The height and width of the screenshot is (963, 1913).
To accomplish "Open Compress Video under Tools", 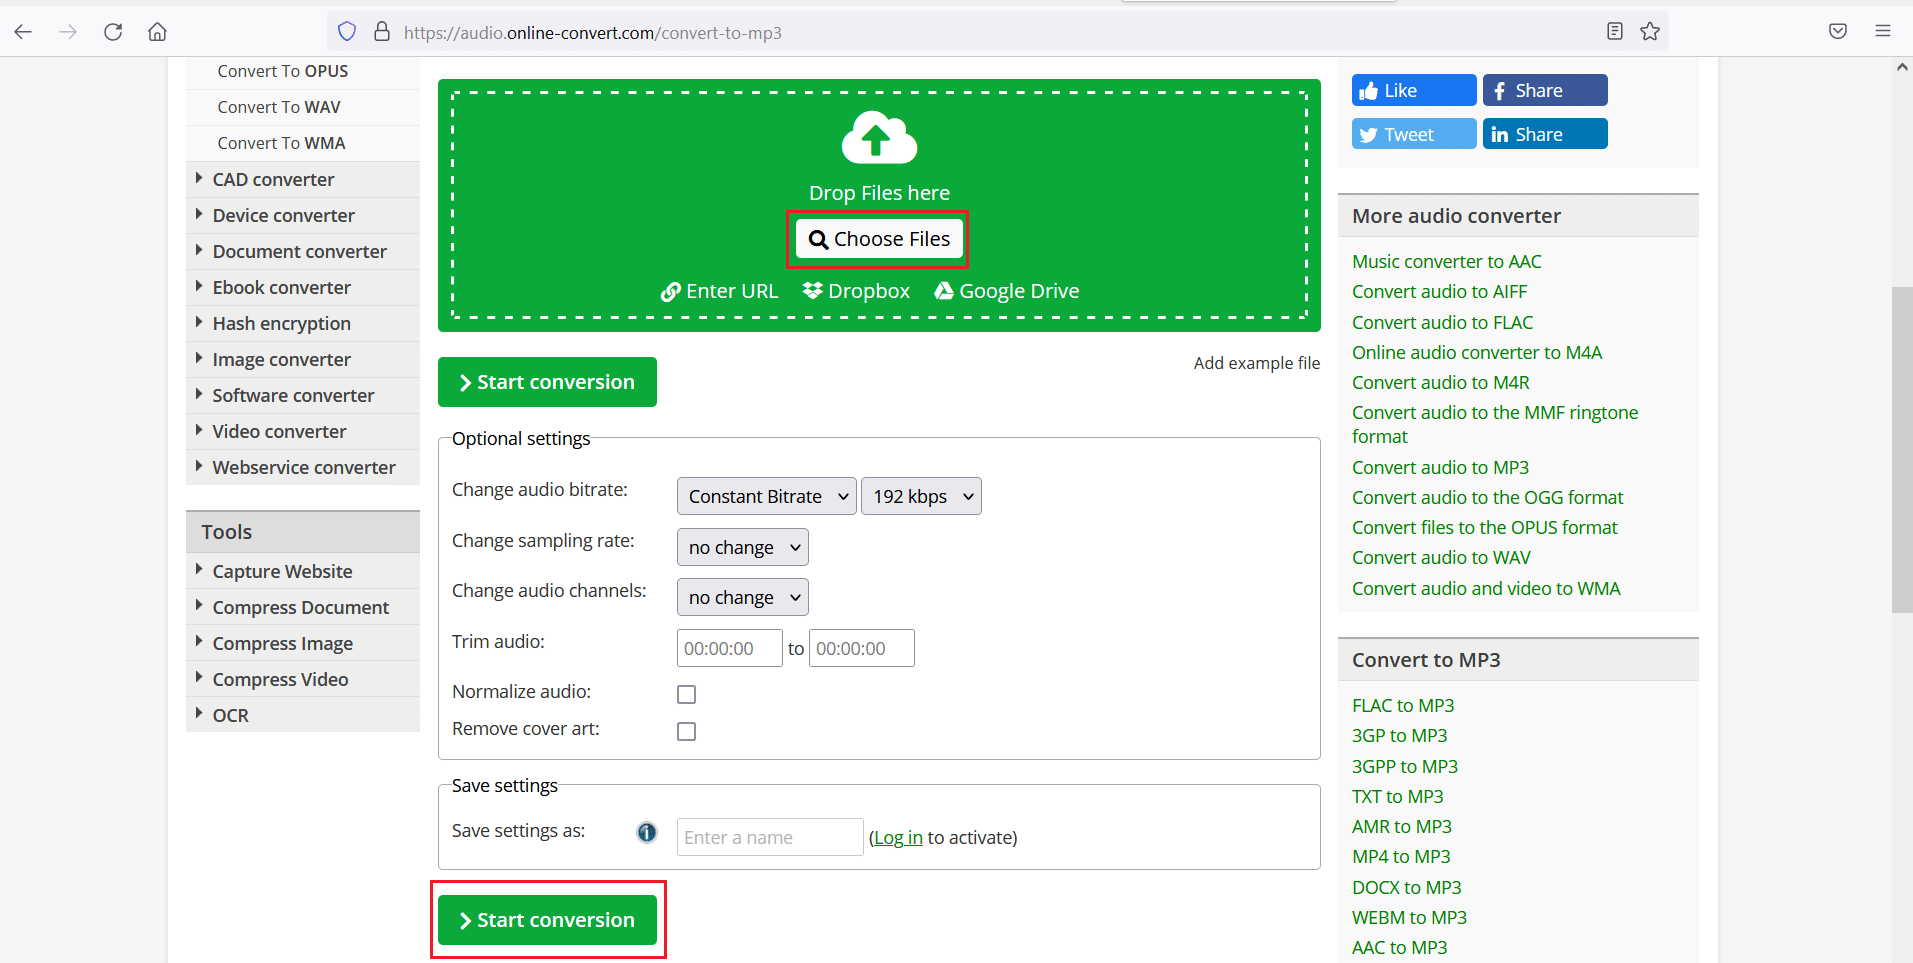I will pos(280,680).
